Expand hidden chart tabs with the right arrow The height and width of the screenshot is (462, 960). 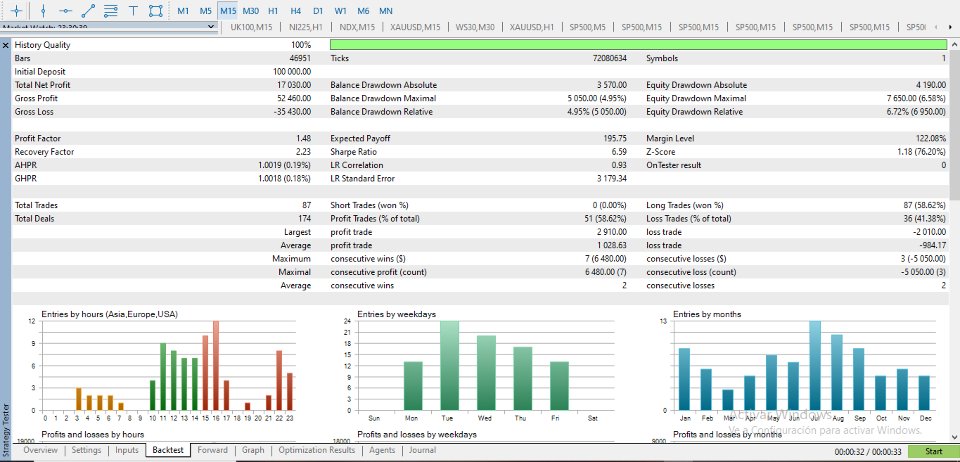[x=951, y=27]
